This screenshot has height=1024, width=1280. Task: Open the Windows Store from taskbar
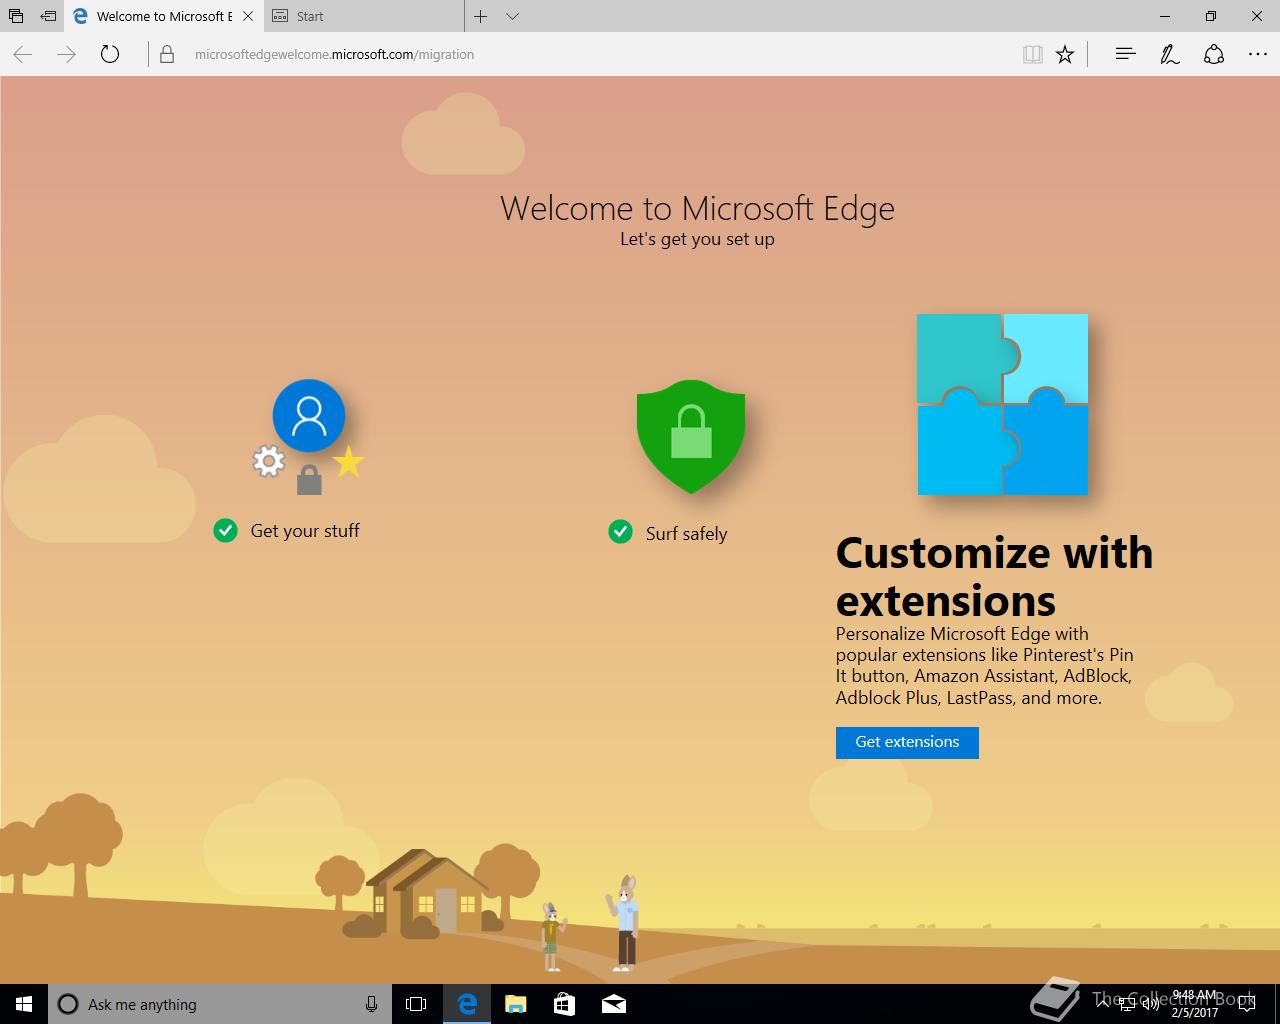[564, 1004]
